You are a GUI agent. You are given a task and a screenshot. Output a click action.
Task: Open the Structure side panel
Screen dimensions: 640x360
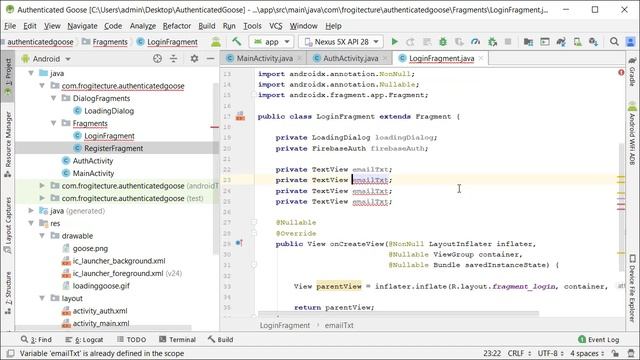point(8,292)
